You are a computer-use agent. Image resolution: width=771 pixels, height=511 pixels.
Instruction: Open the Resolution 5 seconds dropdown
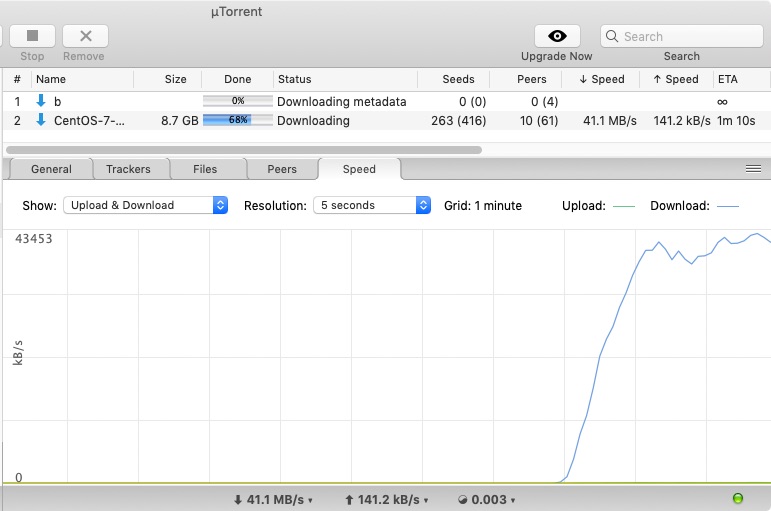coord(372,205)
